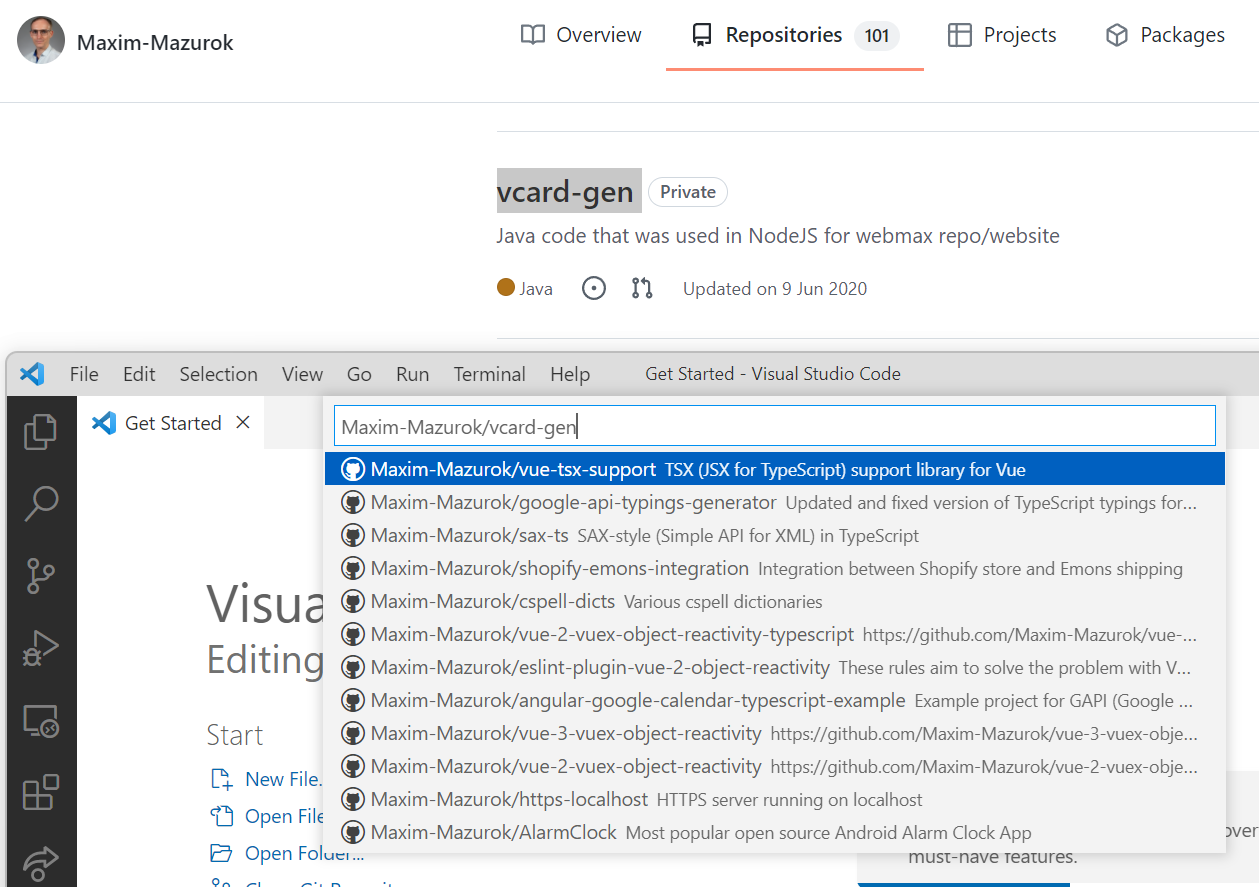Focus the repository search input field
Image resolution: width=1259 pixels, height=887 pixels.
tap(773, 425)
